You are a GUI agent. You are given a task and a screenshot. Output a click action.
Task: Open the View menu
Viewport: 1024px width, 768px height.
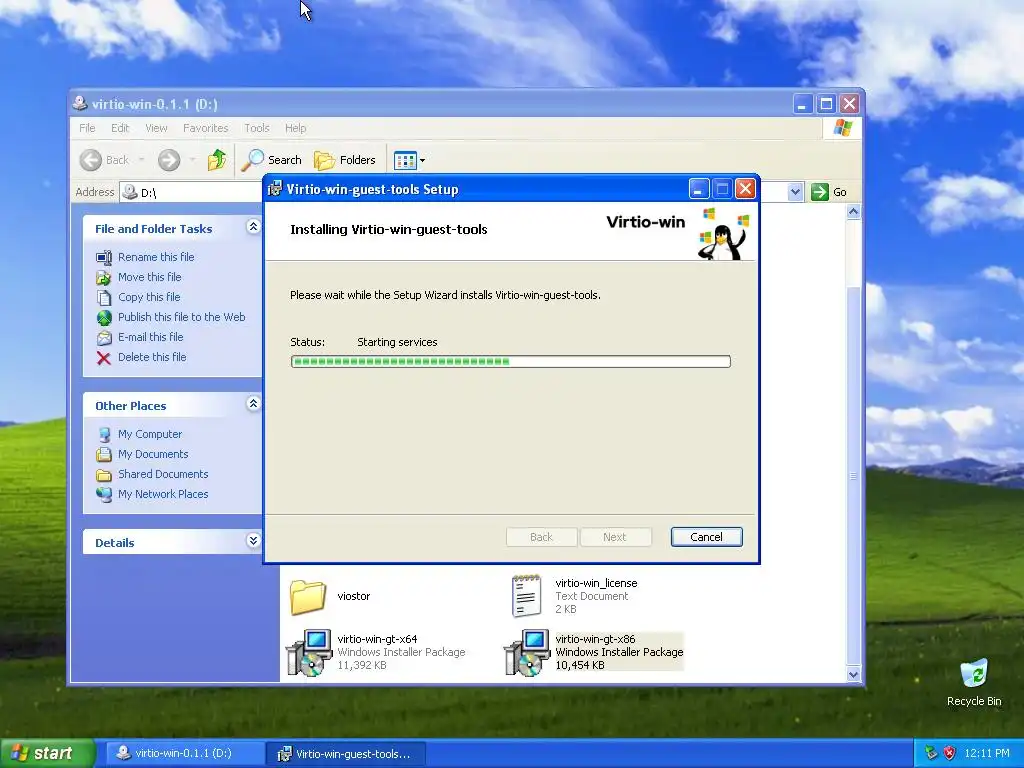tap(156, 128)
